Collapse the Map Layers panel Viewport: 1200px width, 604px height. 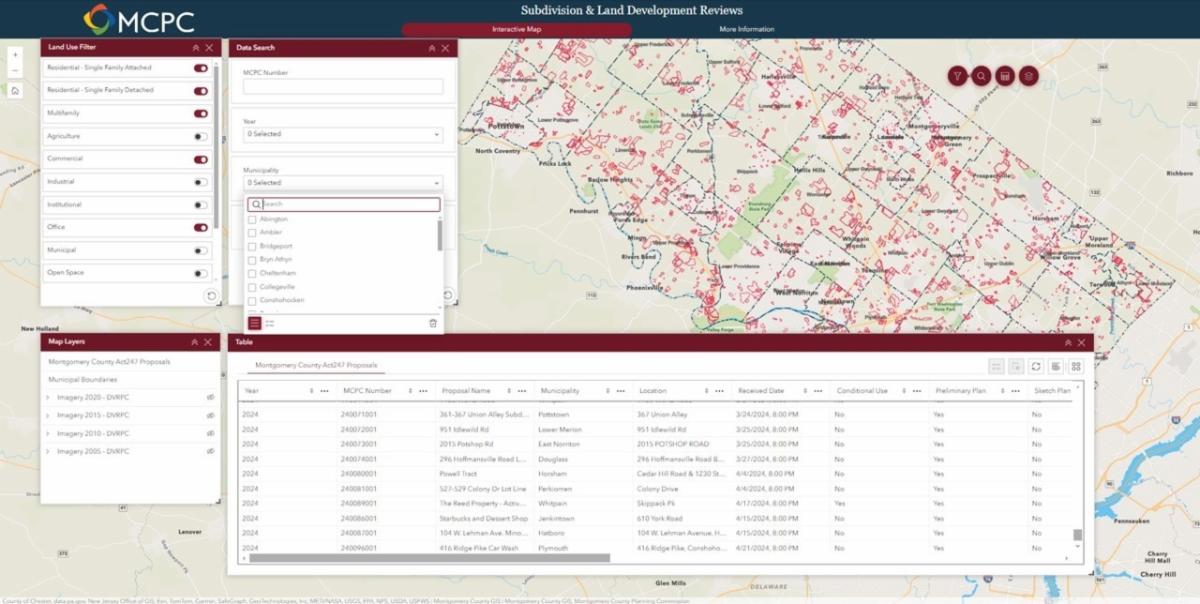[x=196, y=342]
